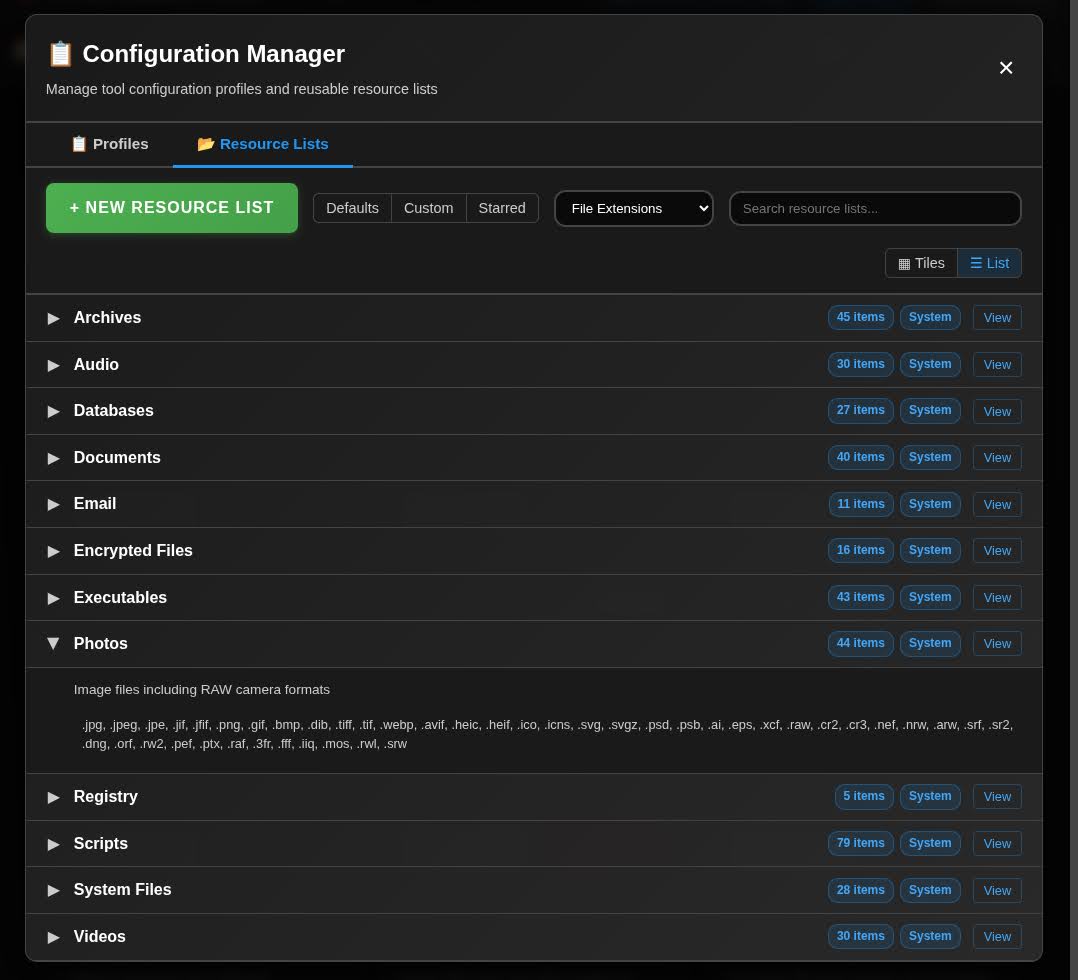1078x980 pixels.
Task: Click the clipboard icon on Profiles tab
Action: point(79,144)
